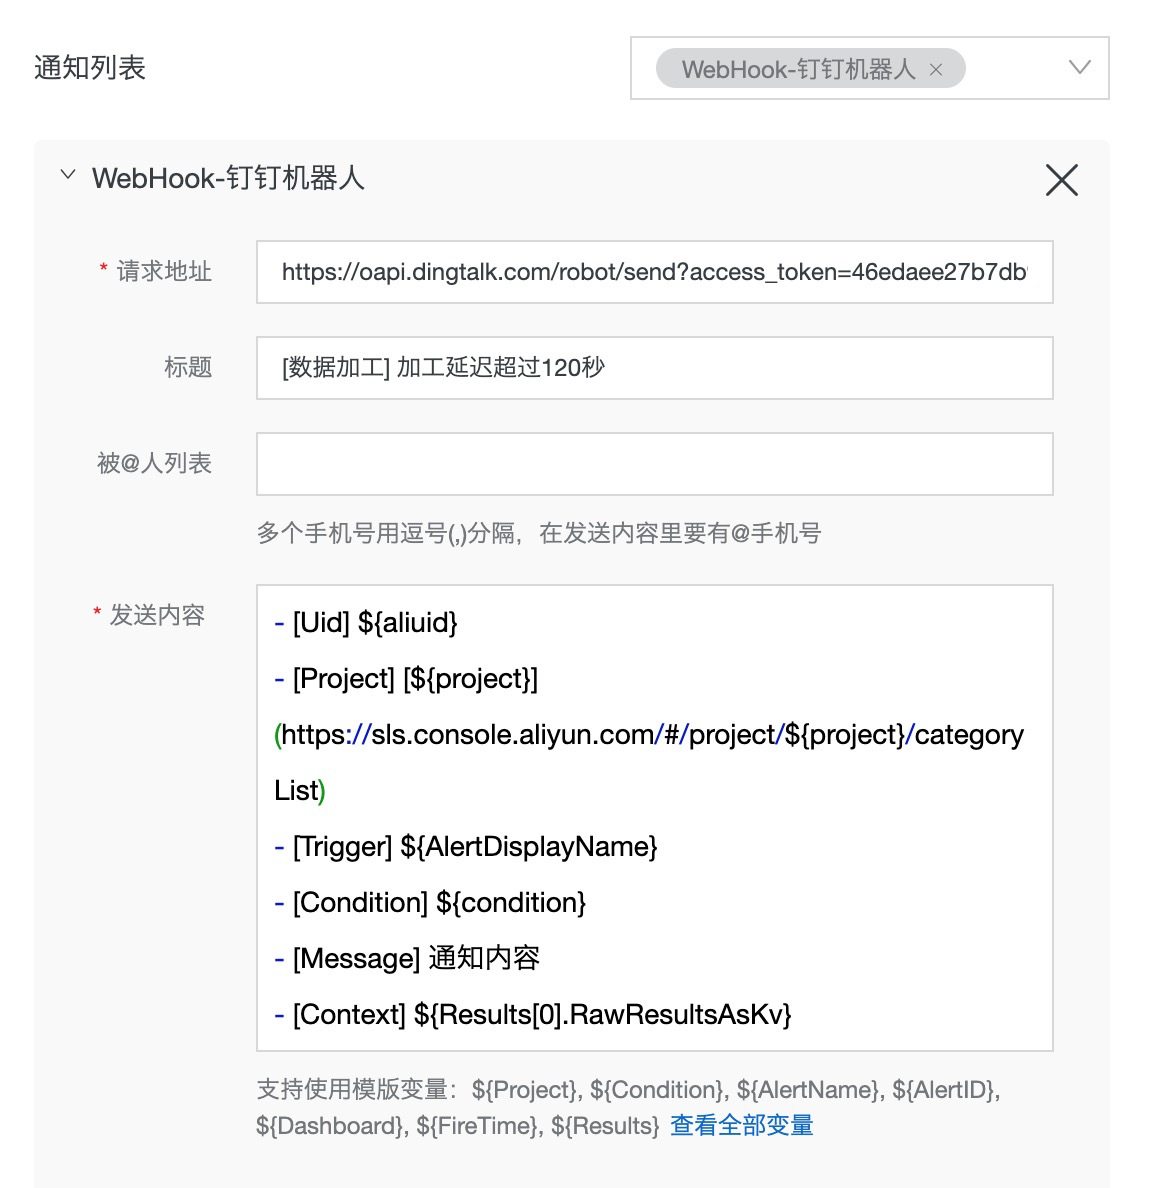The height and width of the screenshot is (1188, 1160).
Task: Click the [Trigger] ${AlertDisplayName} line
Action: 466,846
